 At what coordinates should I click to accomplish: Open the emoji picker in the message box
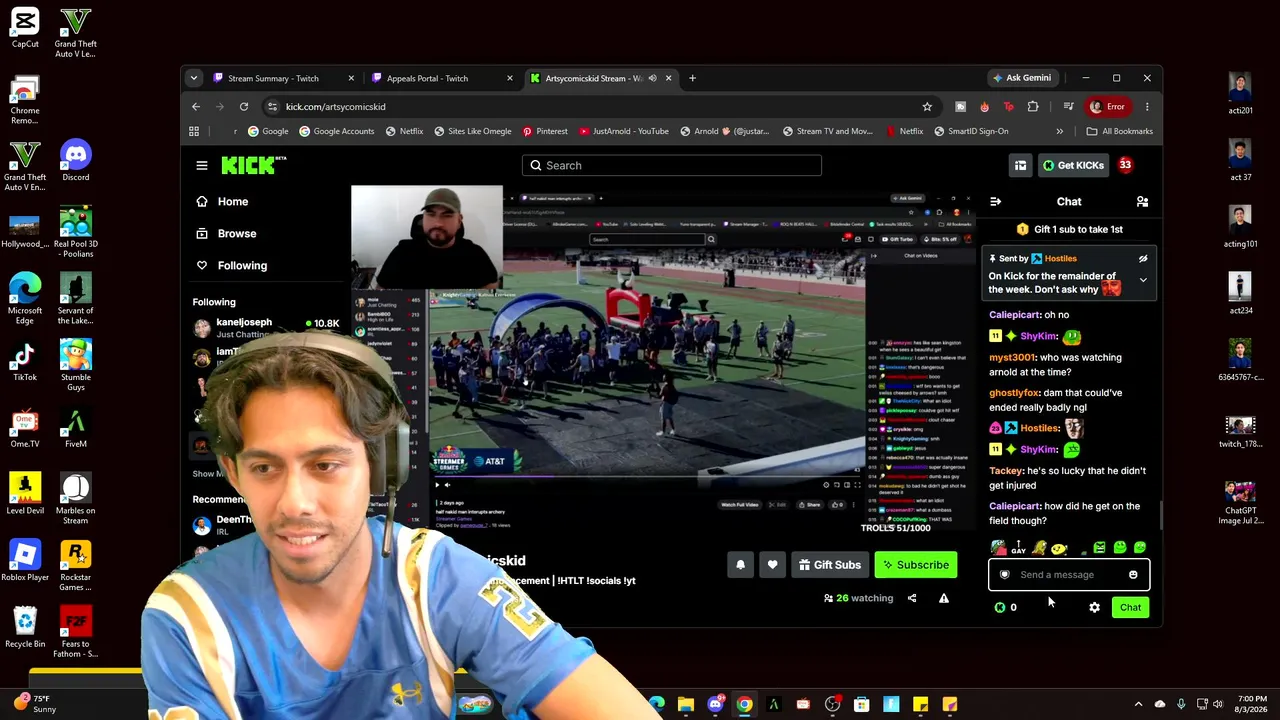[1133, 575]
